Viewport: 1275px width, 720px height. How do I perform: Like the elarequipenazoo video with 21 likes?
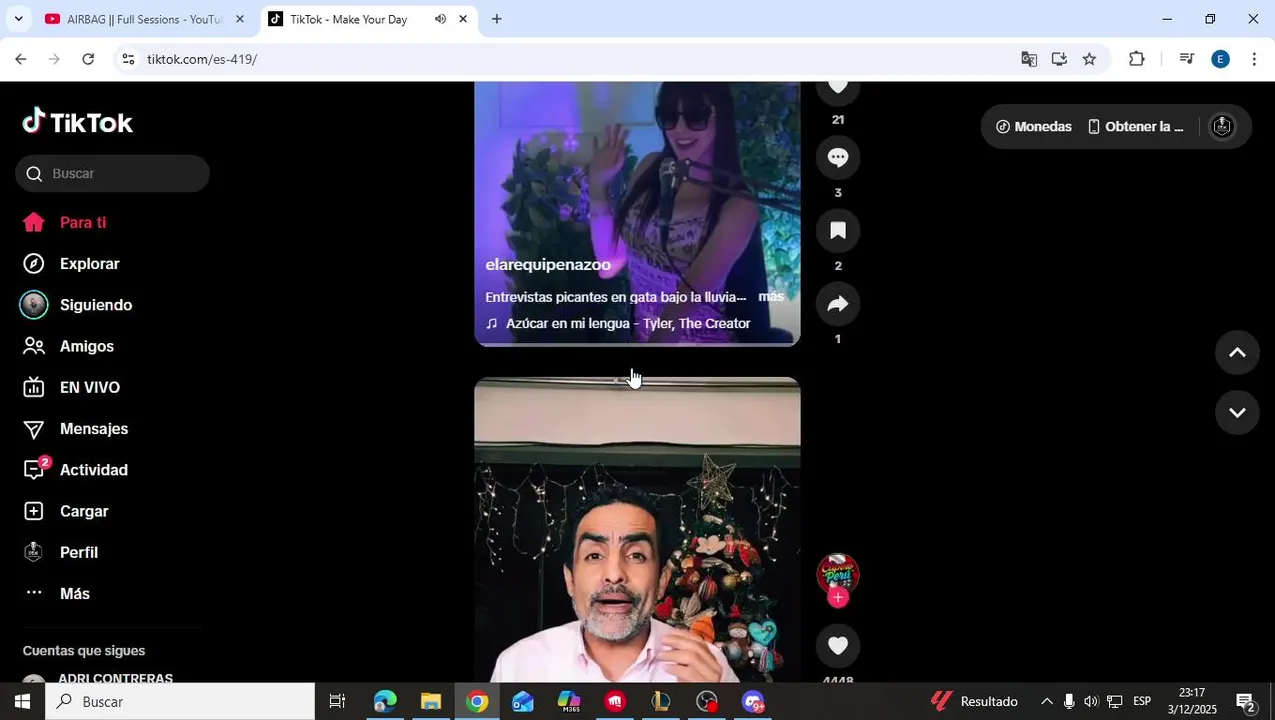click(838, 90)
